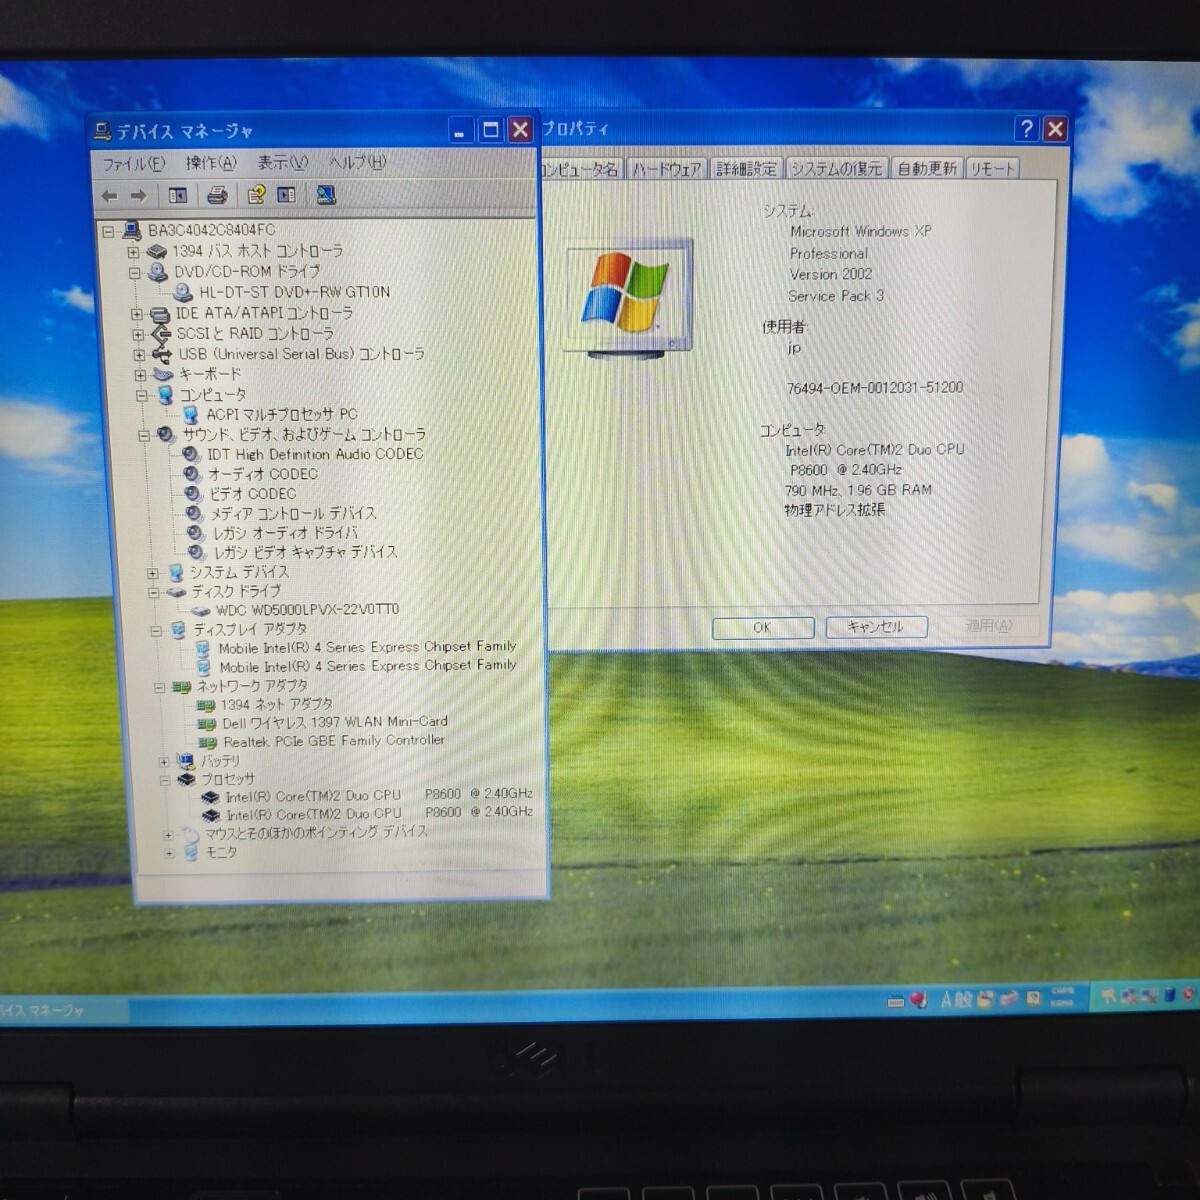Screen dimensions: 1200x1200
Task: Click the battery tray icon
Action: 1169,995
